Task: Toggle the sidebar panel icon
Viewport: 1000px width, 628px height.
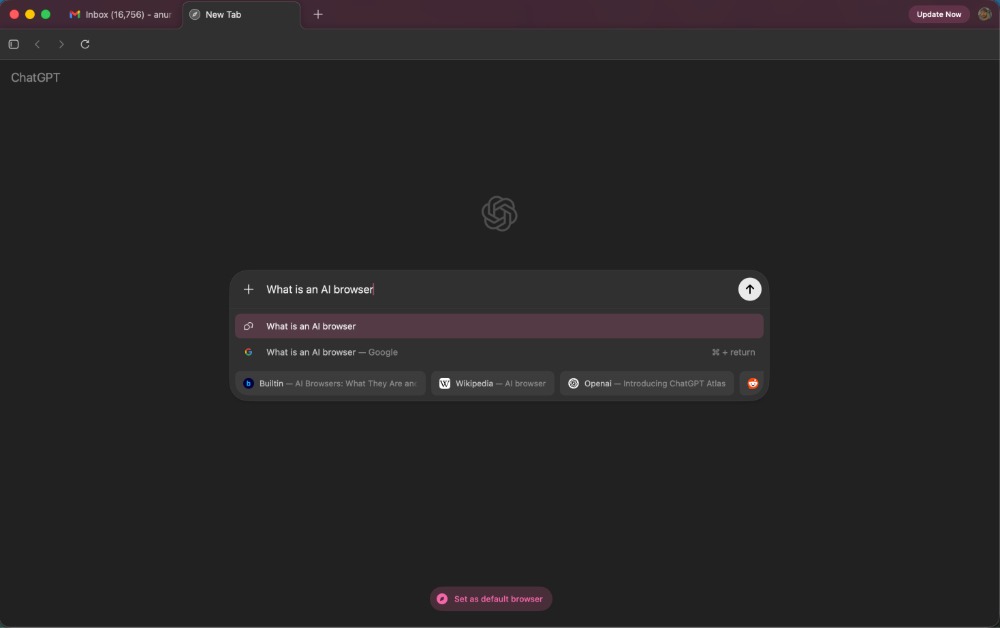Action: pyautogui.click(x=13, y=44)
